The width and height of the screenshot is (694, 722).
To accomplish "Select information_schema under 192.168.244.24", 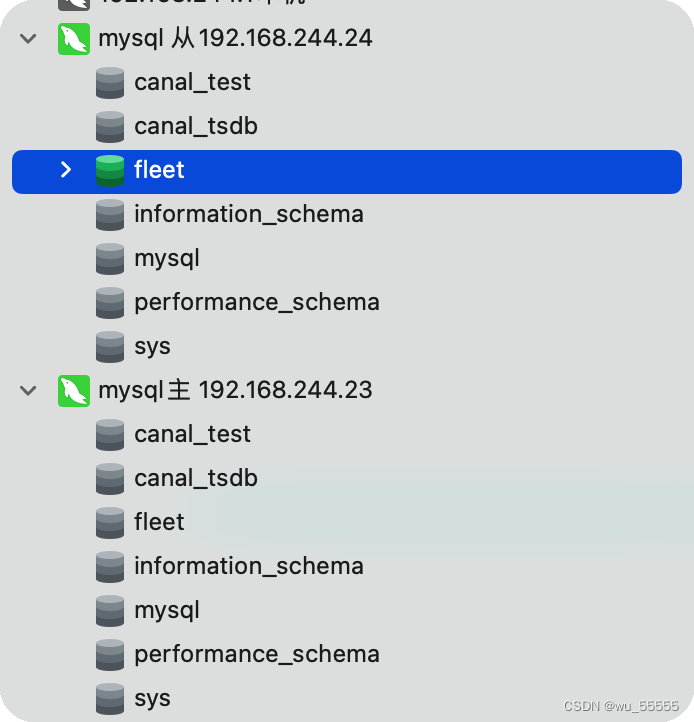I will 248,214.
